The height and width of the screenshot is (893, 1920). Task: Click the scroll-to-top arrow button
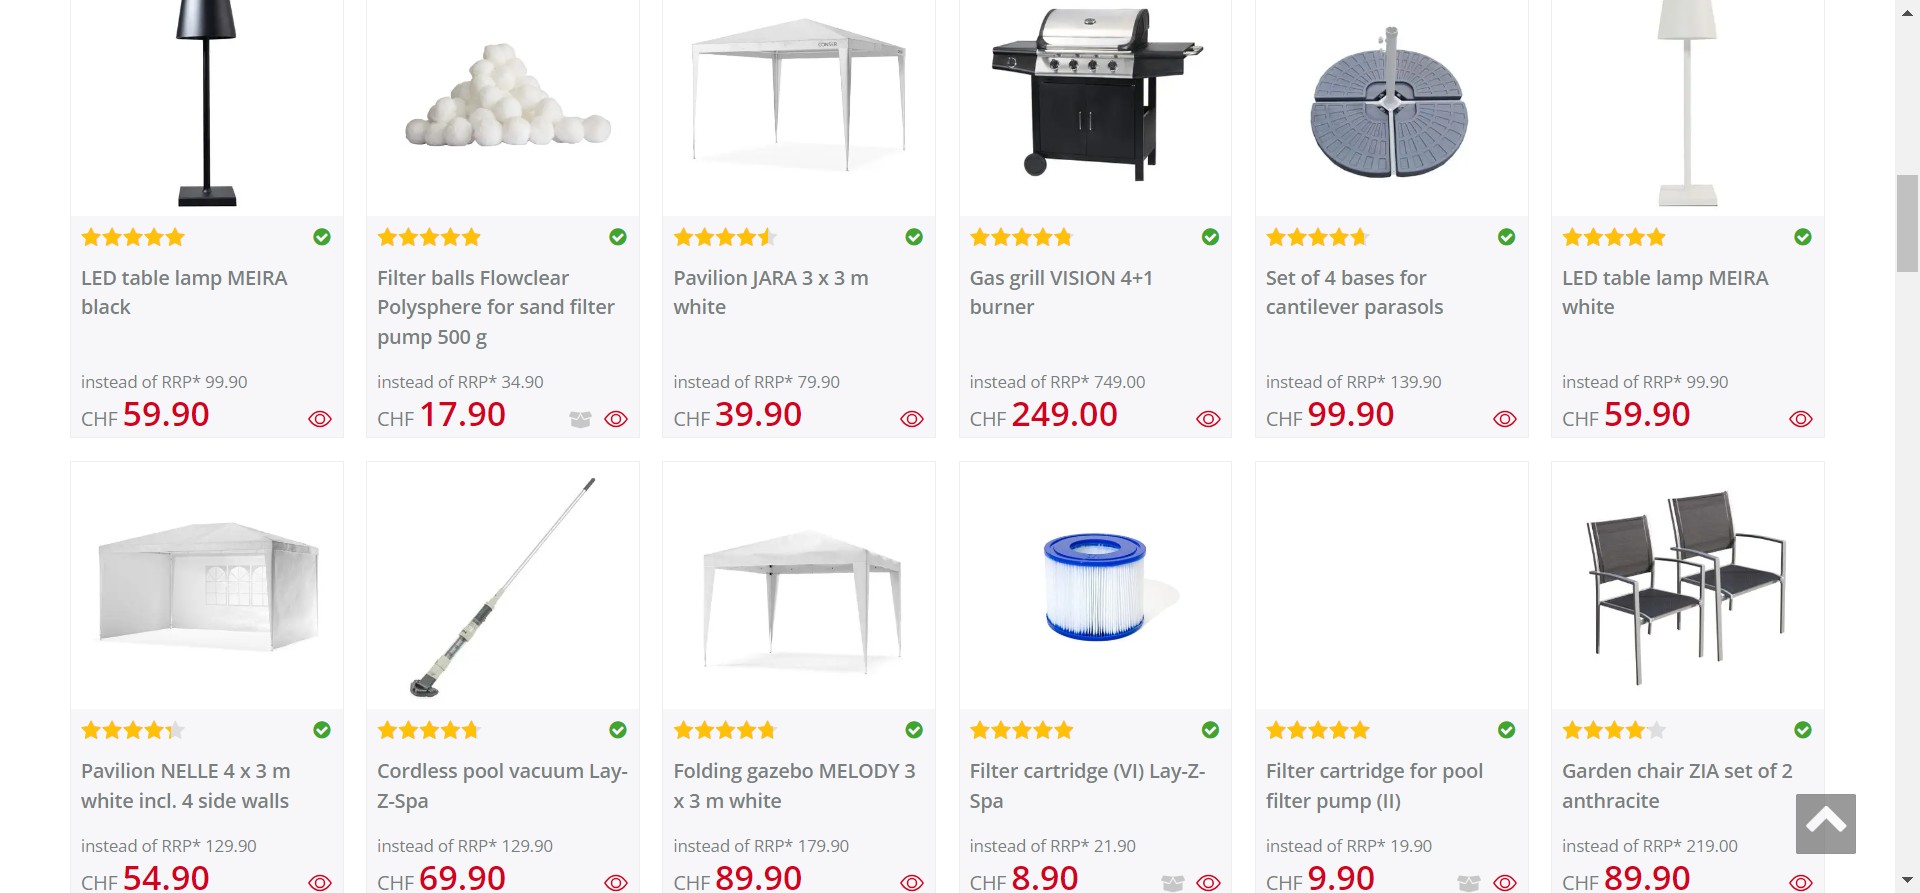click(1825, 823)
